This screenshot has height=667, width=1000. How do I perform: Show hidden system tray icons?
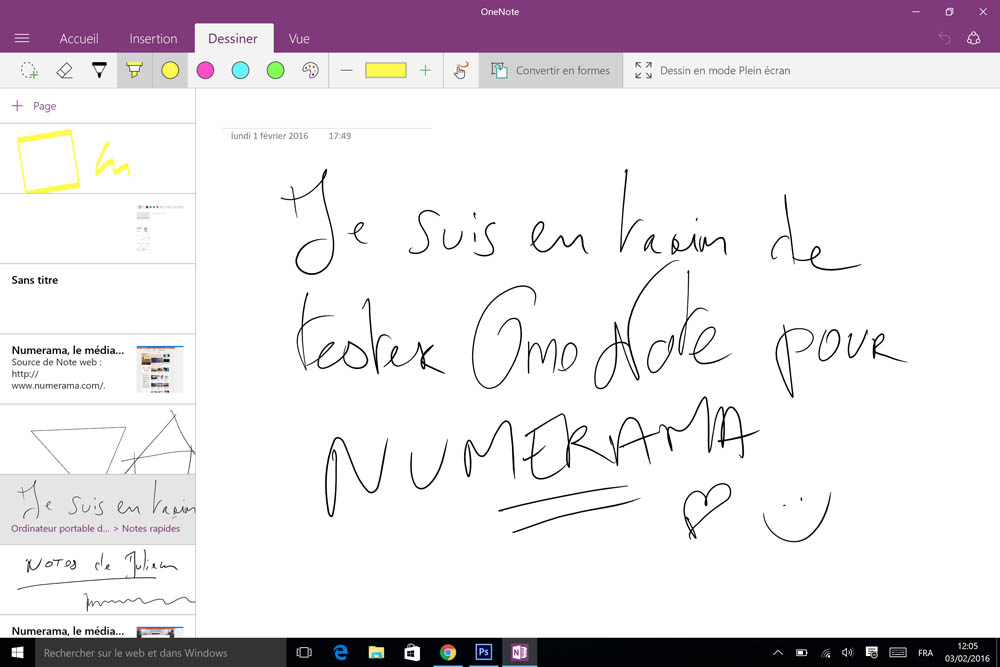click(778, 652)
